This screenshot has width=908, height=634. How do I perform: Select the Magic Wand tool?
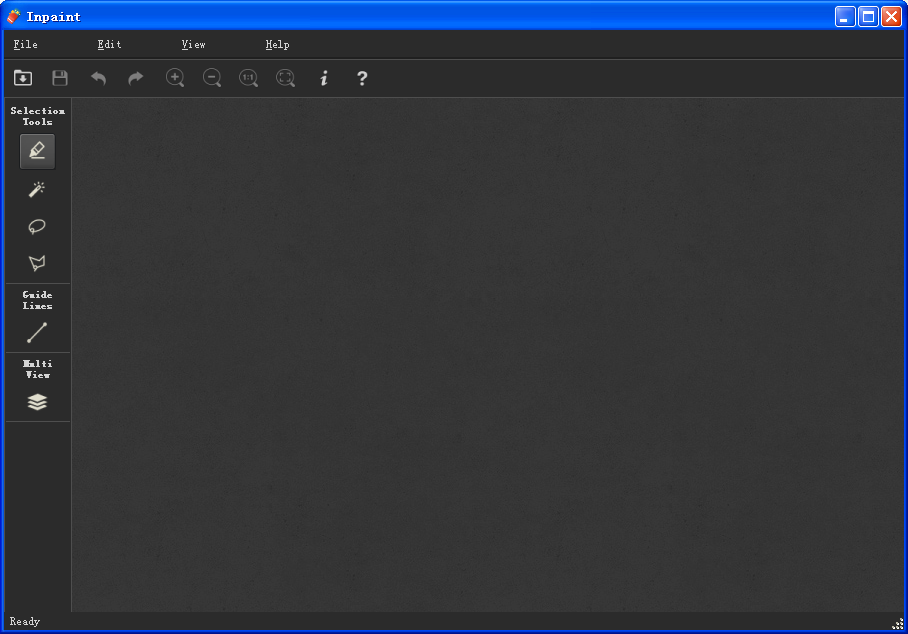[37, 189]
